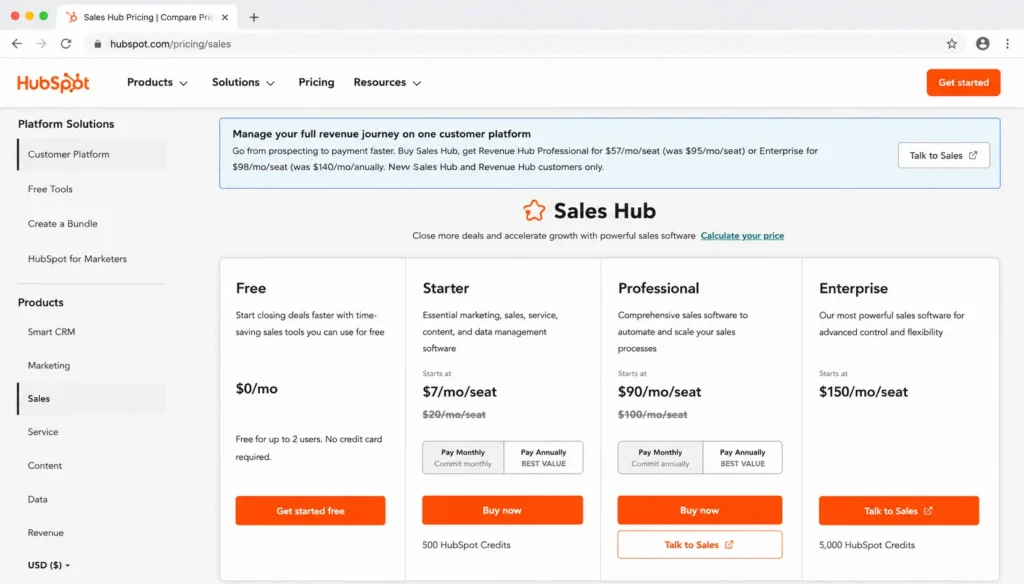Open the browser three-dot menu
Viewport: 1024px width, 584px height.
point(1007,44)
